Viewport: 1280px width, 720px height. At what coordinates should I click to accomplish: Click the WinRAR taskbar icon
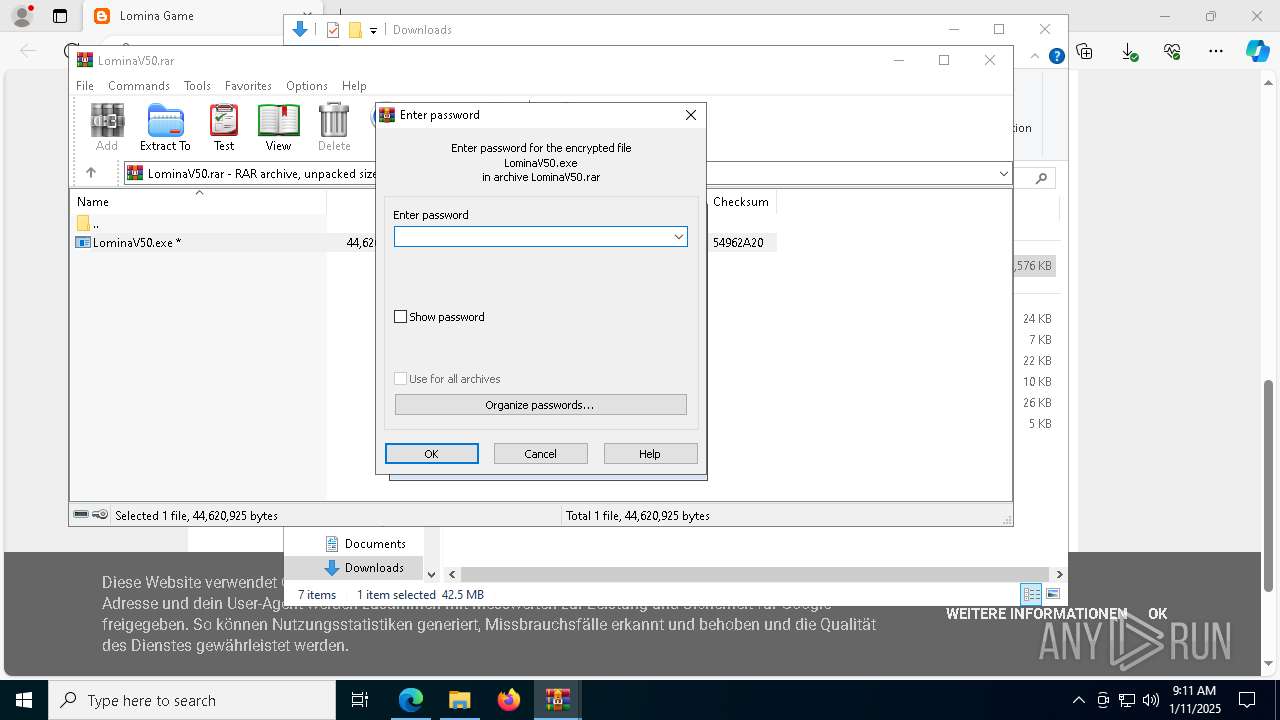tap(557, 700)
